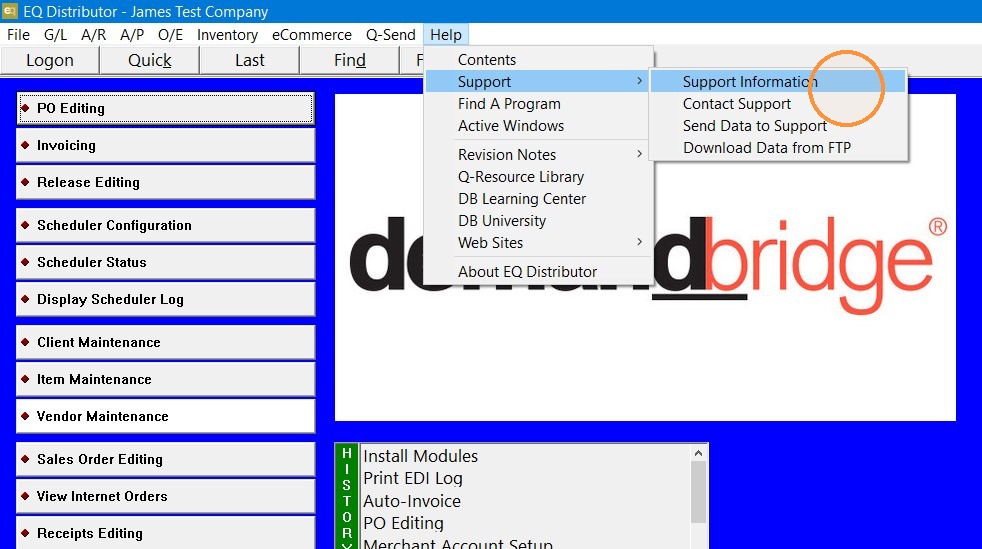Open the G/L menu
This screenshot has height=549, width=982.
55,35
